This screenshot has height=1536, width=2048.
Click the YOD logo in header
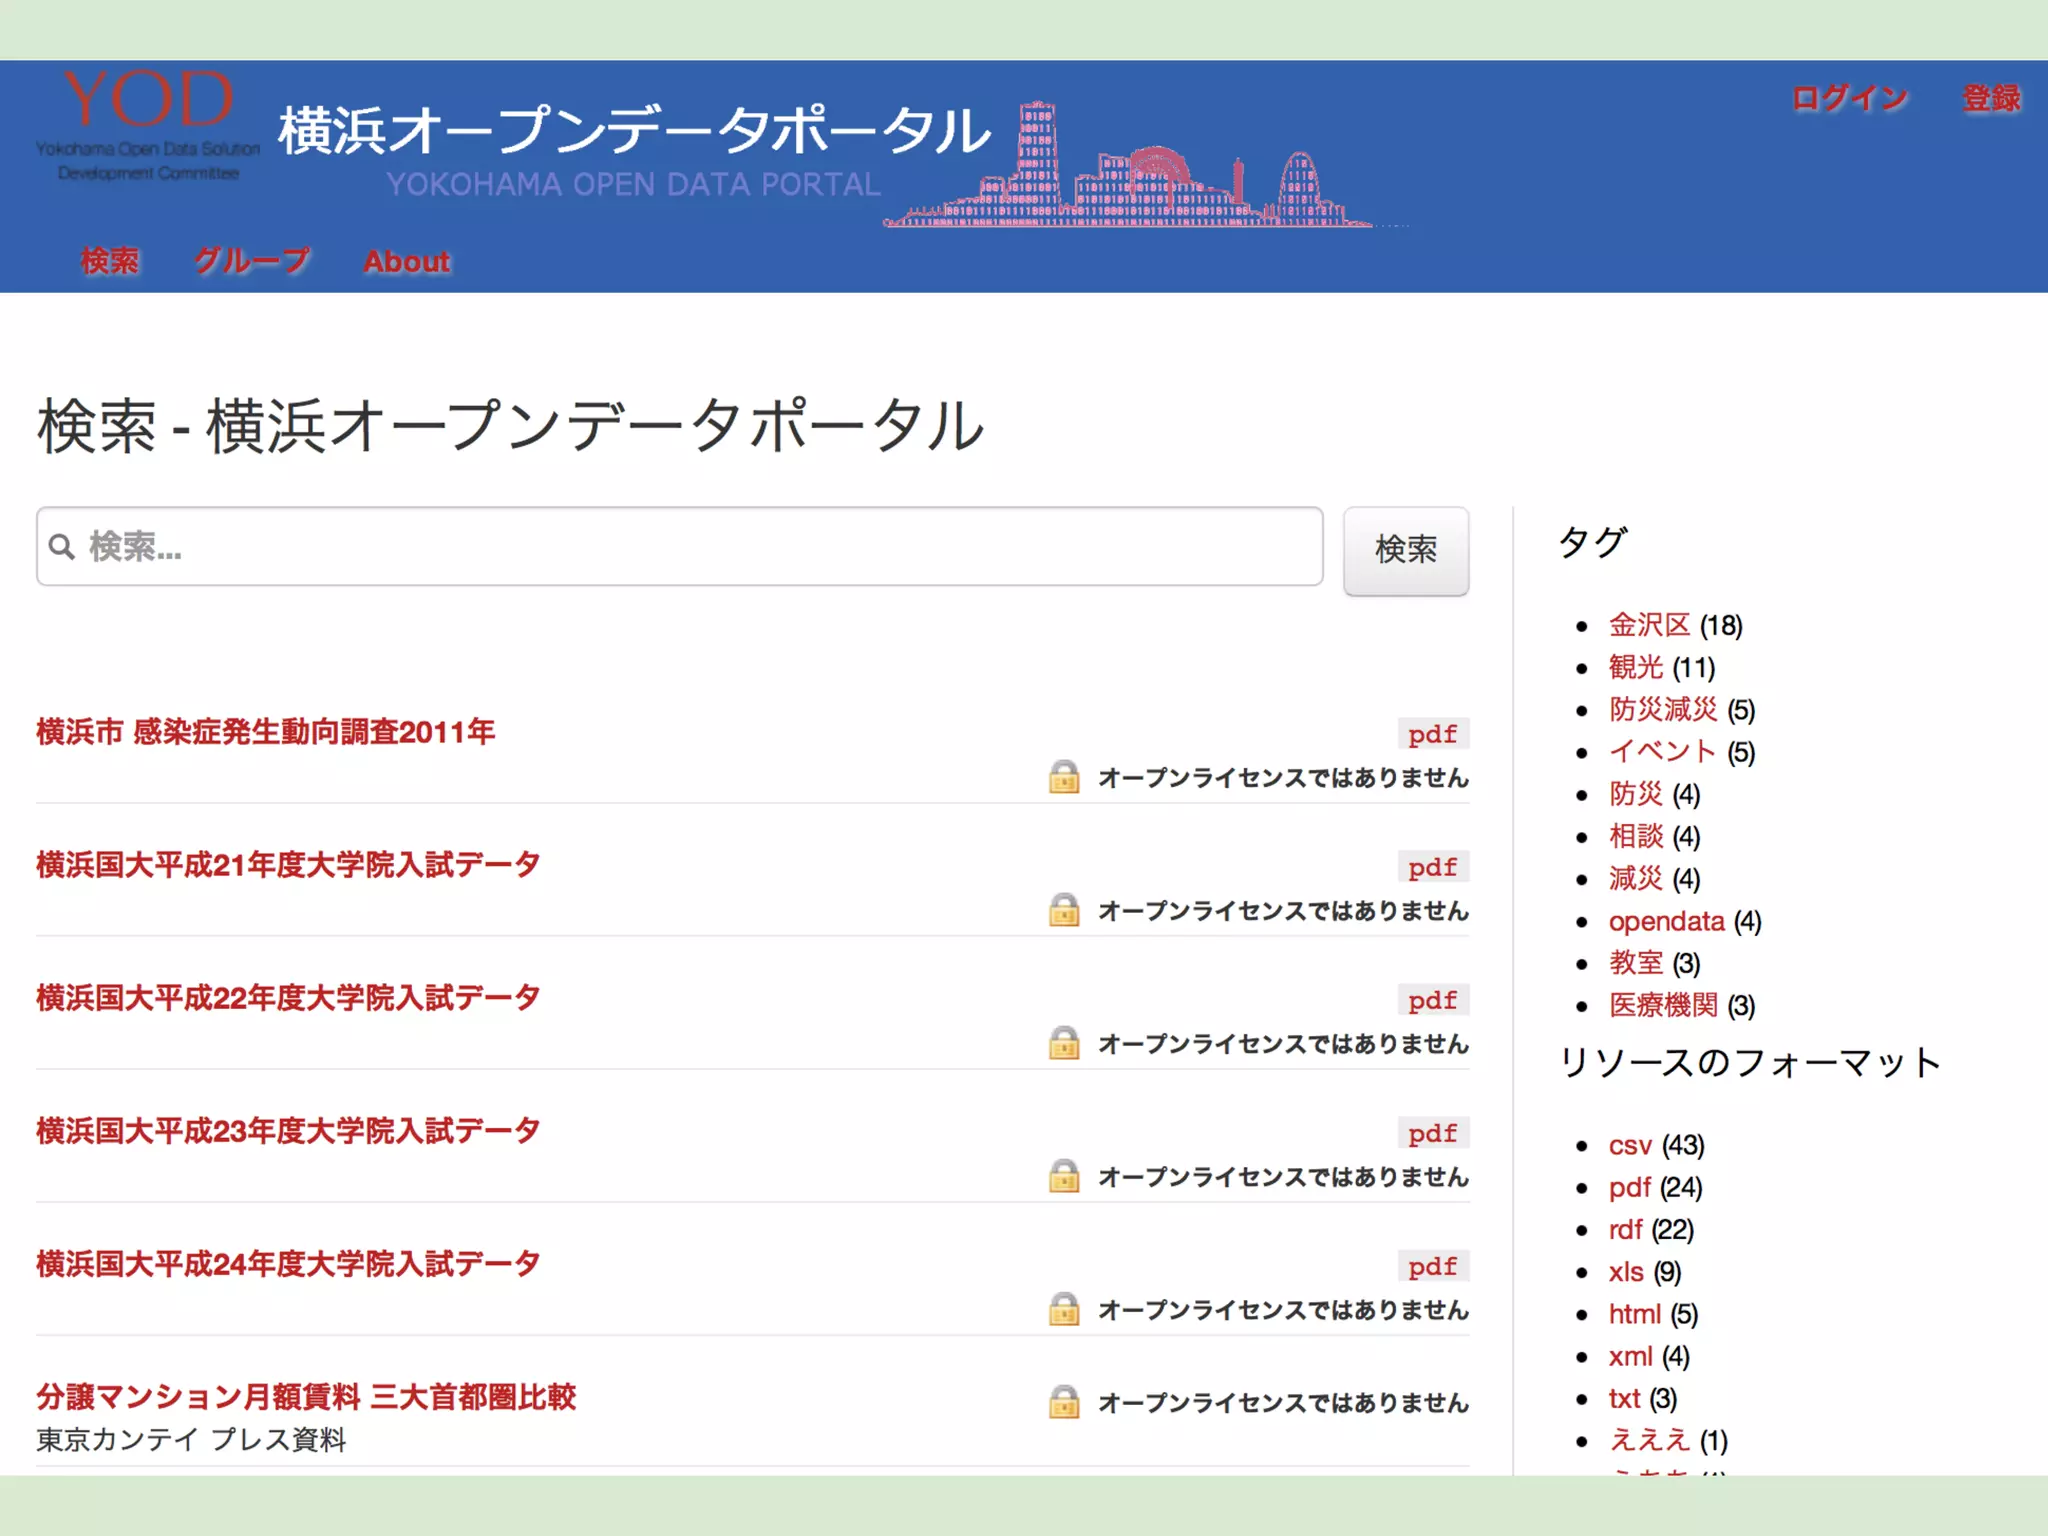pos(148,124)
